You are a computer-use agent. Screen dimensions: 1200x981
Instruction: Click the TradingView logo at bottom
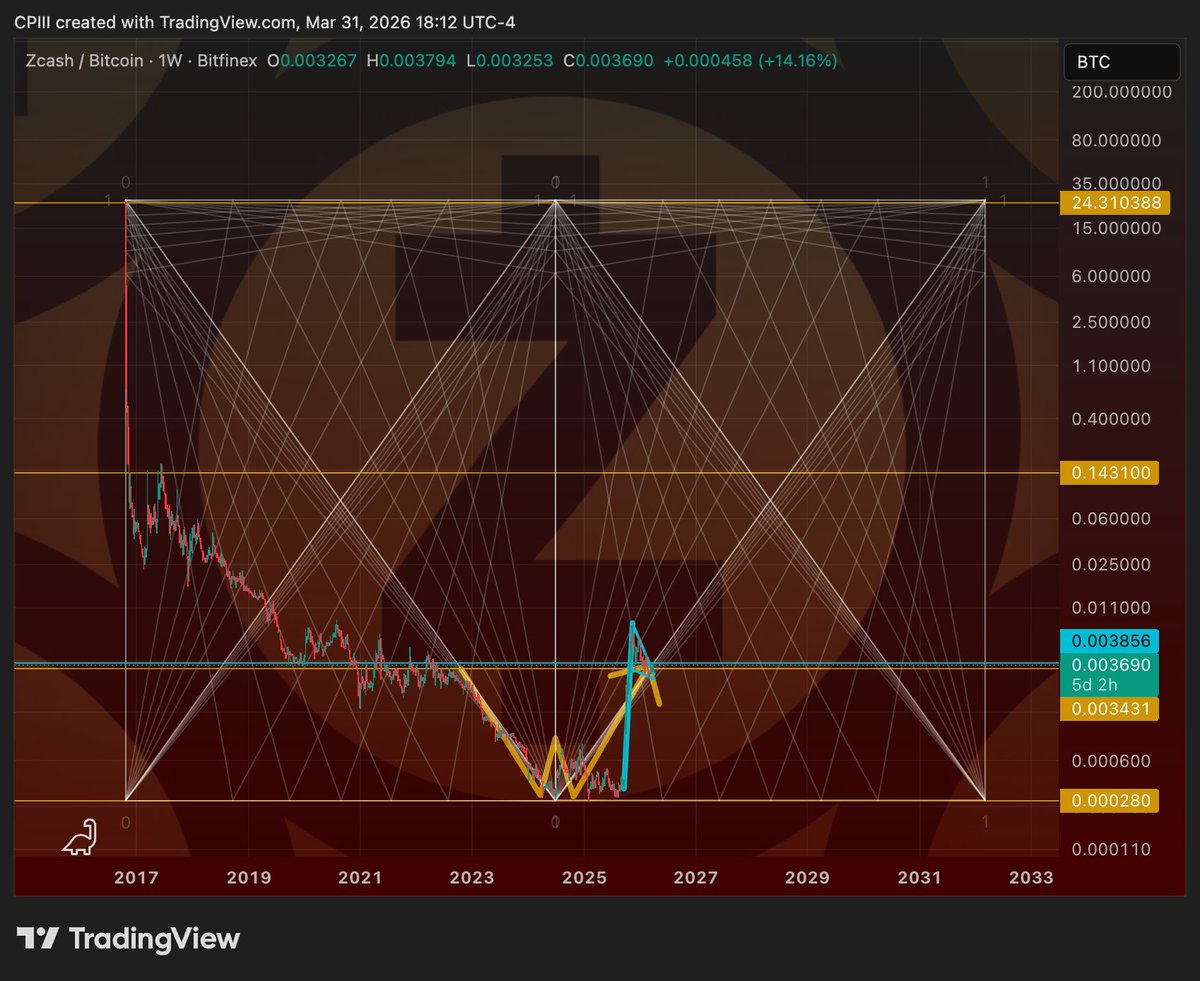point(128,939)
